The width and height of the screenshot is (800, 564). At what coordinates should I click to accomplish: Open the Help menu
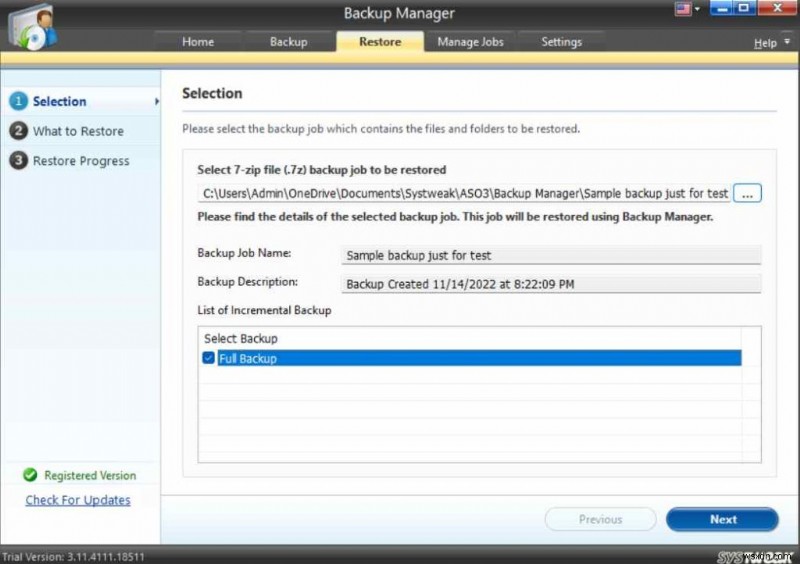tap(765, 43)
